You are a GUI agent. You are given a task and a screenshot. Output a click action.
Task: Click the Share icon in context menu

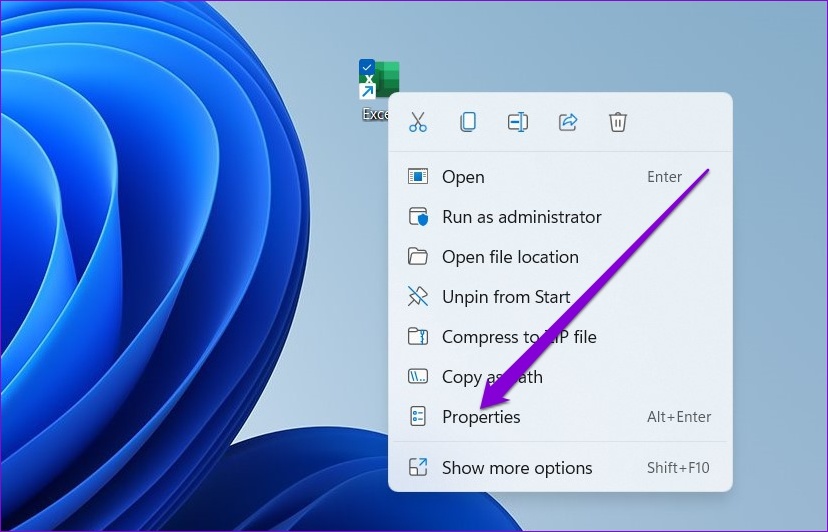[568, 122]
